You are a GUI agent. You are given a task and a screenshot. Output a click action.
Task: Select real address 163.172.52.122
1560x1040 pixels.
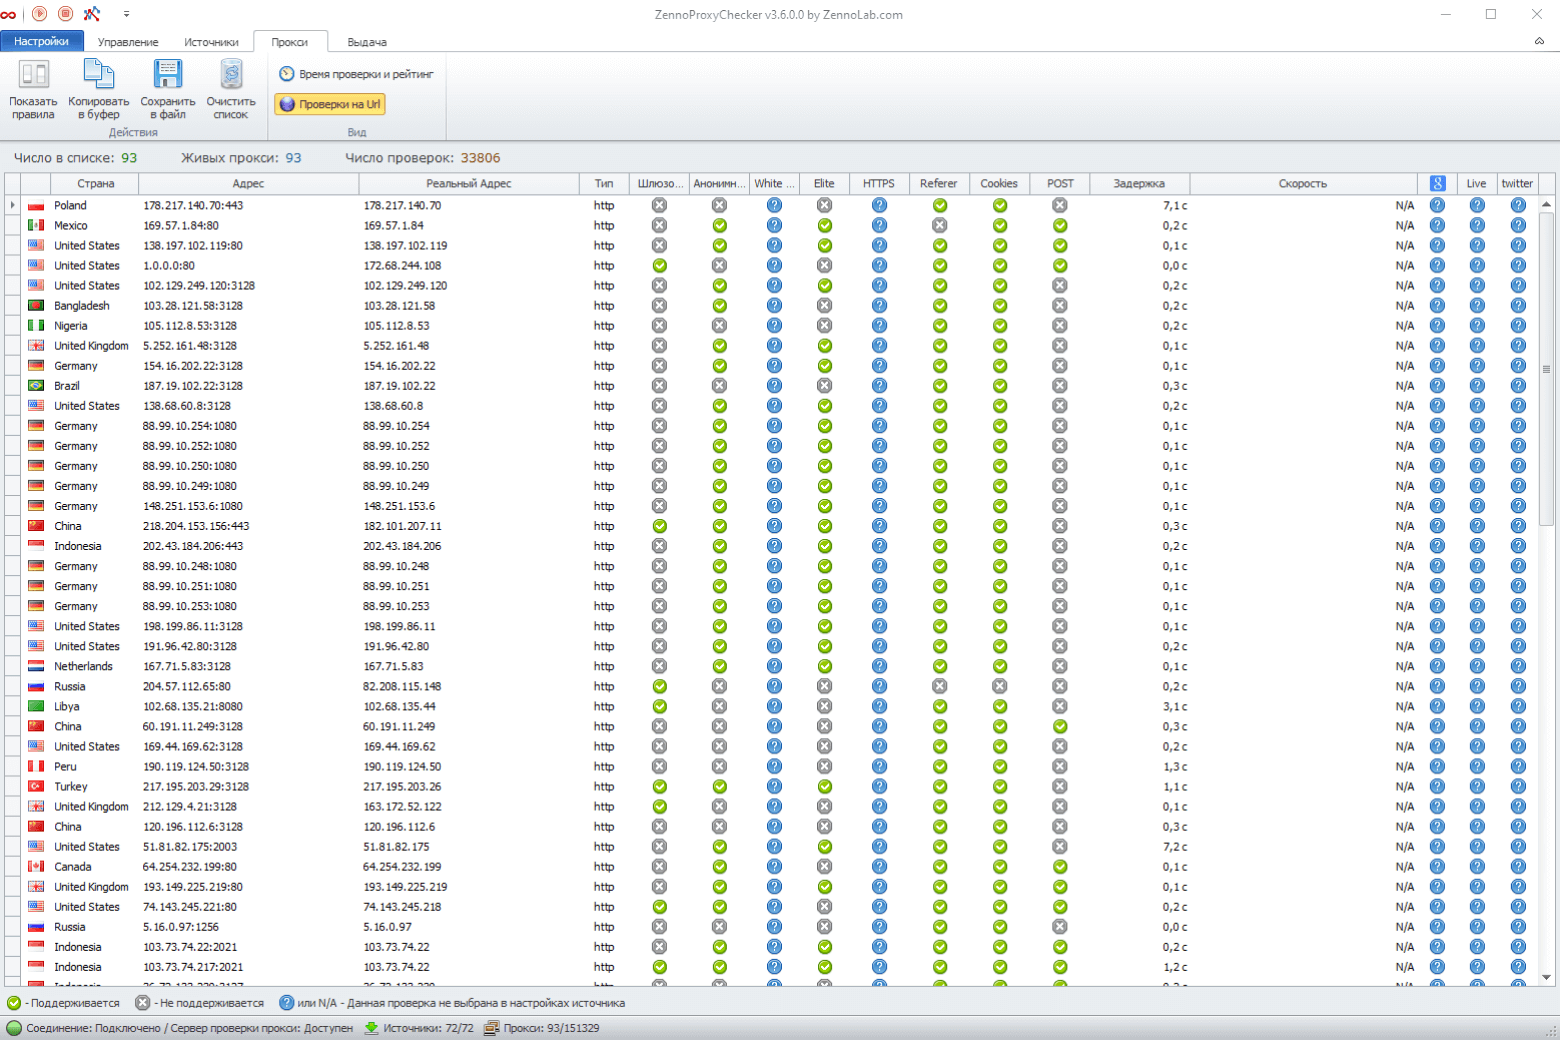(402, 806)
